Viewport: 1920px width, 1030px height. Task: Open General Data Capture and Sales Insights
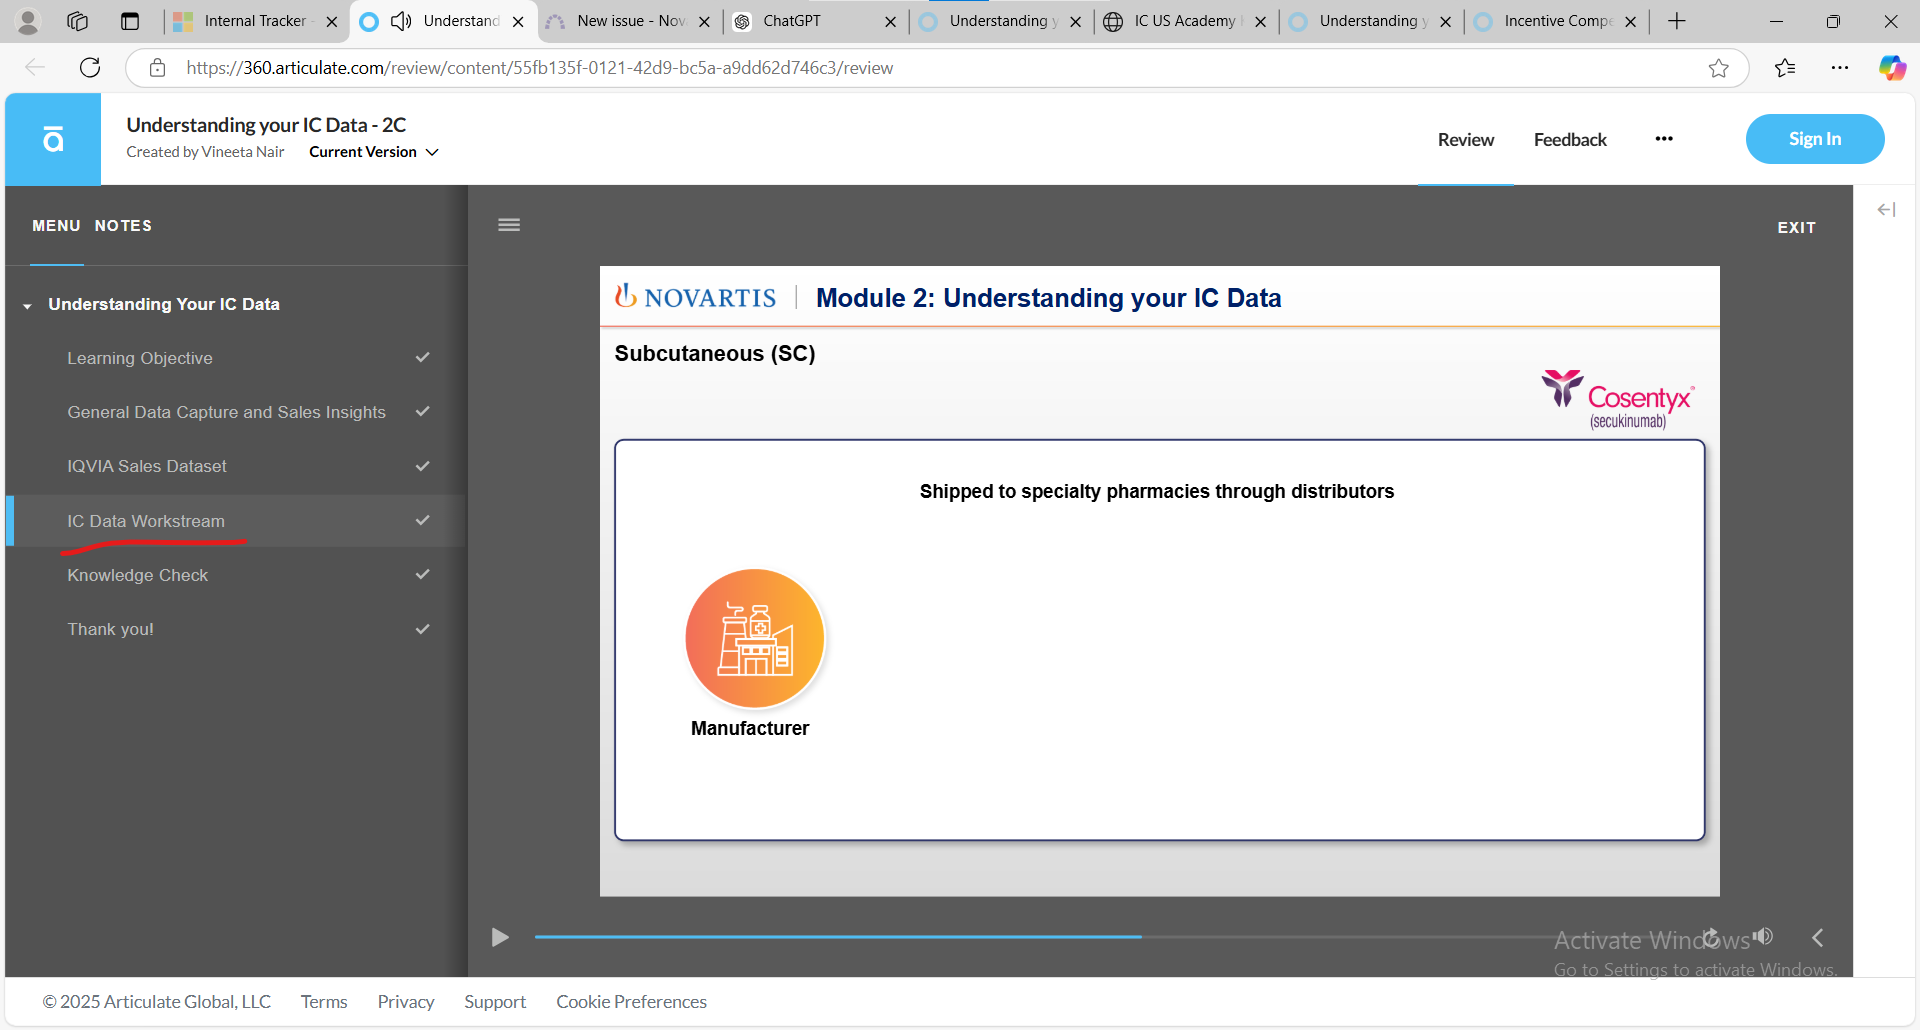(226, 412)
